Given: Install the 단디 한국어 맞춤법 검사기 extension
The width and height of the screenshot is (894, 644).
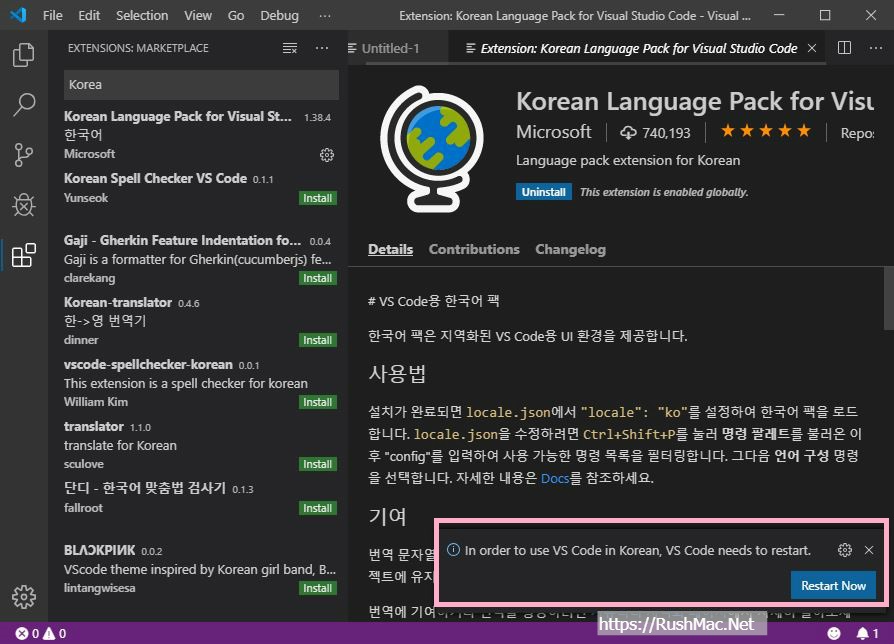Looking at the screenshot, I should tap(318, 508).
